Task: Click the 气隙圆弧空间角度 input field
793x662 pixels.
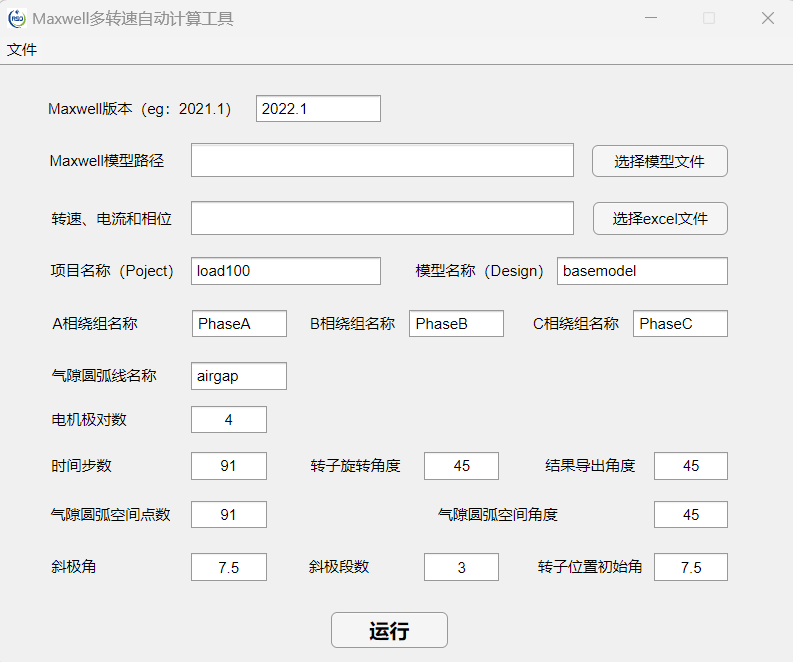Action: coord(690,515)
